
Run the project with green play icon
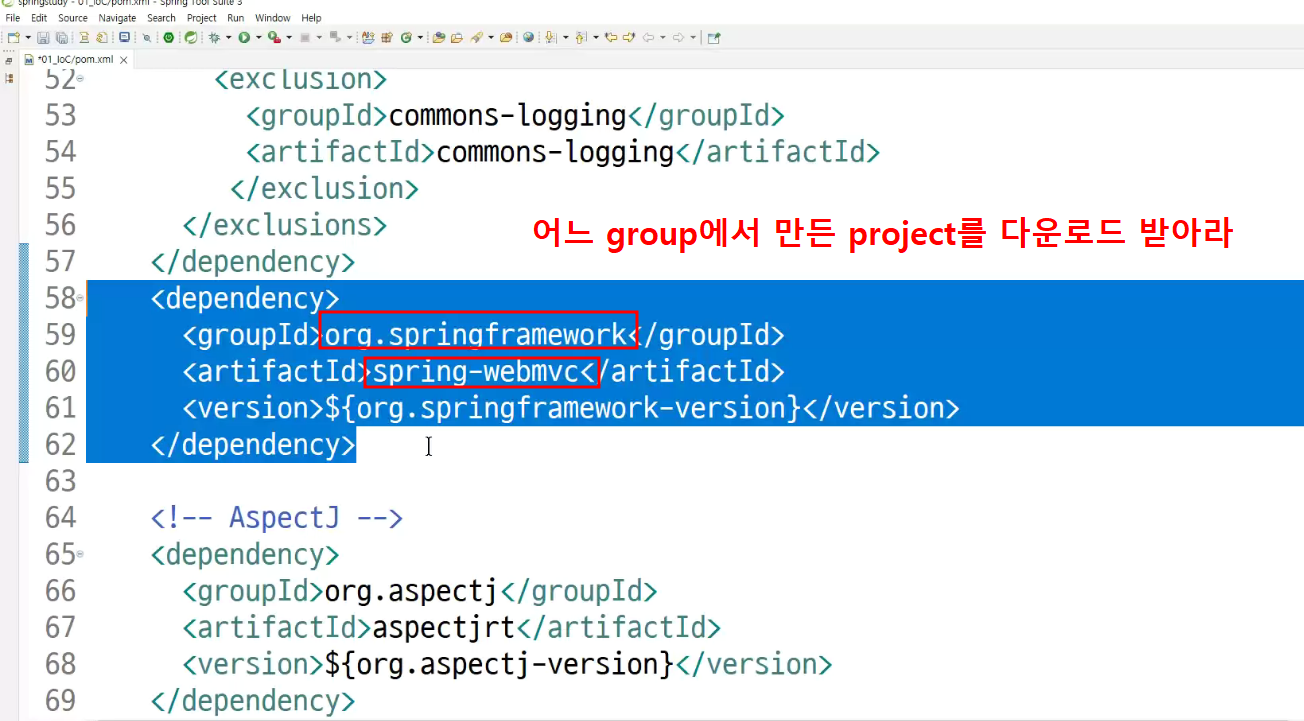(x=243, y=38)
